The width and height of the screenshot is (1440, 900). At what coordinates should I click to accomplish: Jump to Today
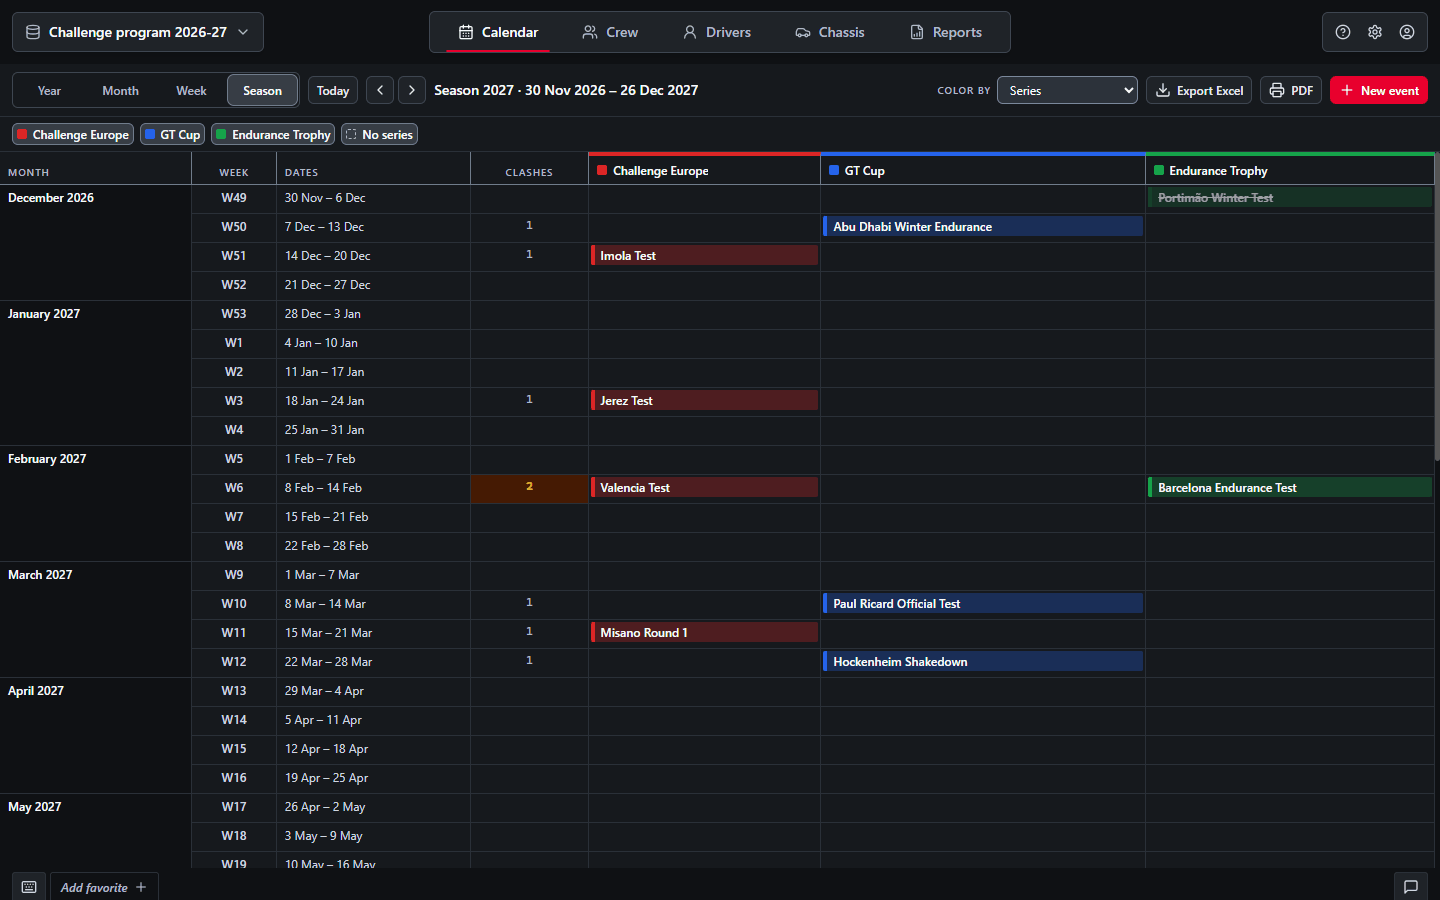(333, 90)
